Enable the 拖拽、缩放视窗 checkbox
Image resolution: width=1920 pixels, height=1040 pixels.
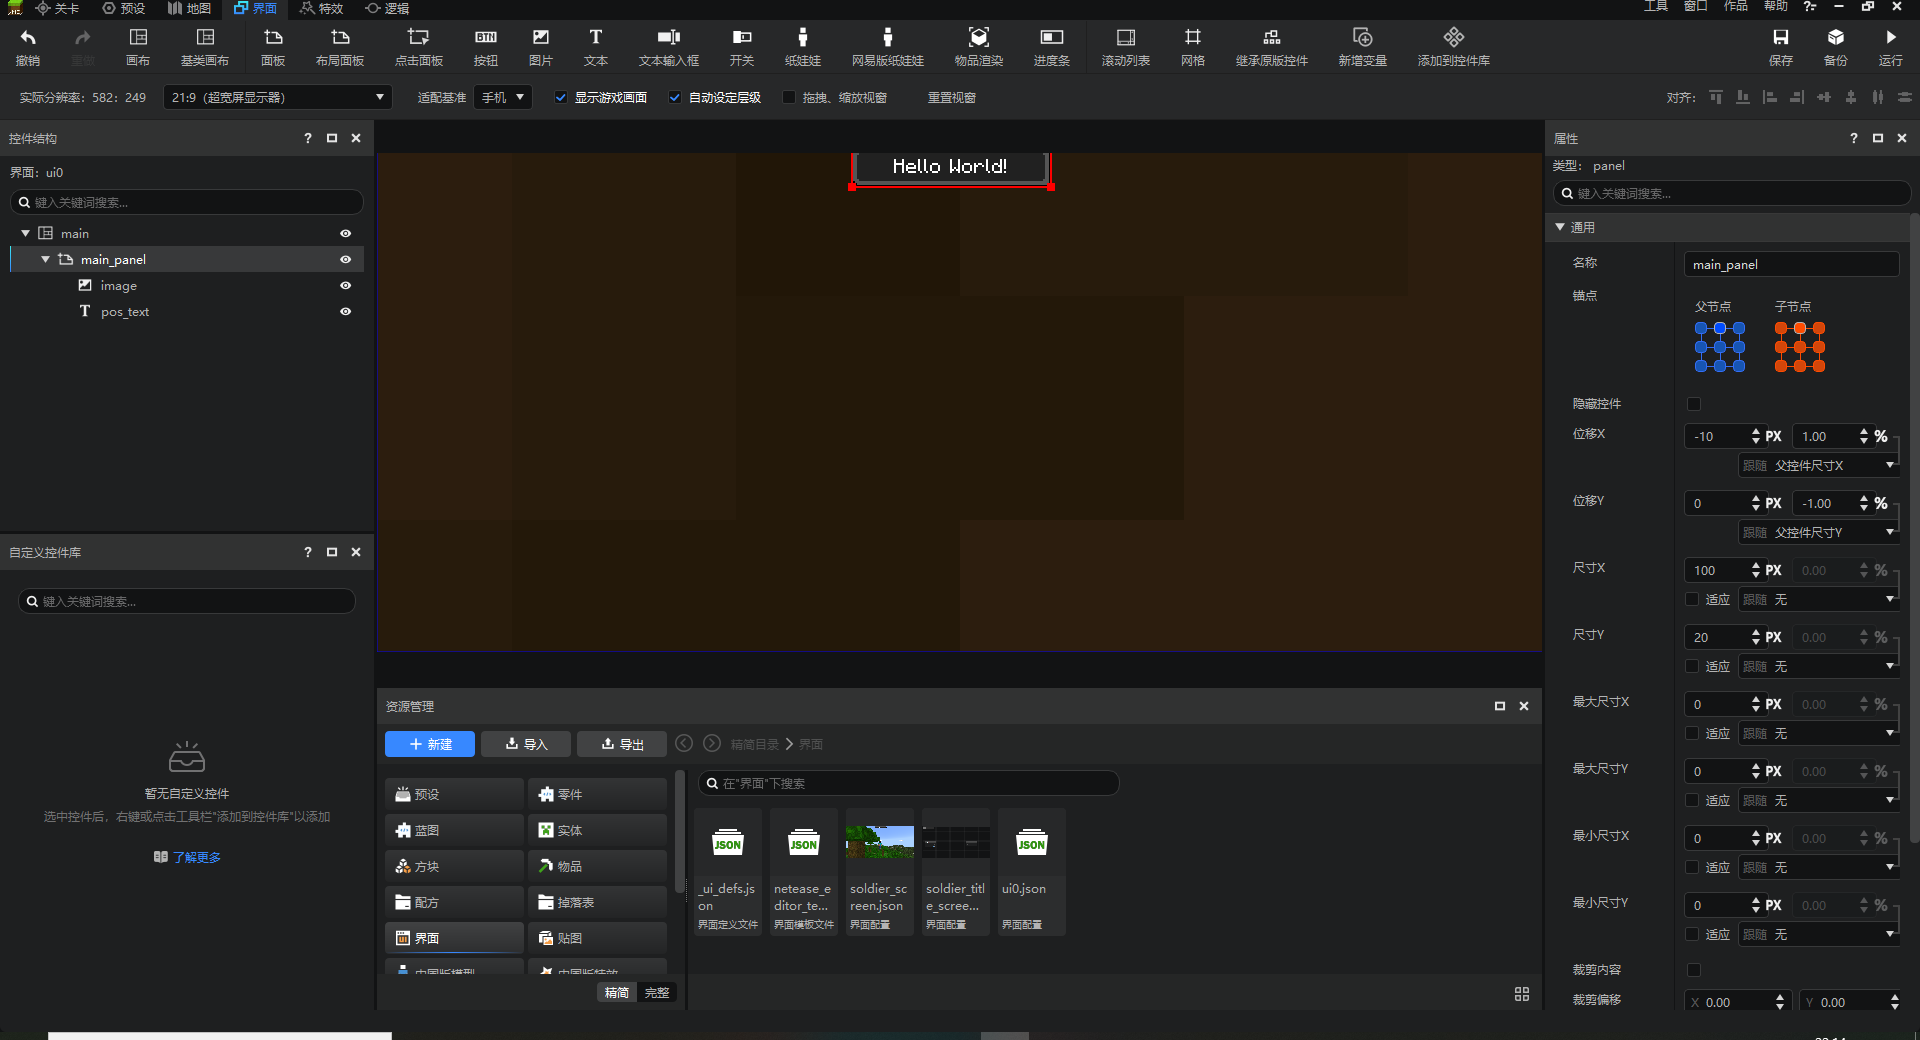(789, 98)
